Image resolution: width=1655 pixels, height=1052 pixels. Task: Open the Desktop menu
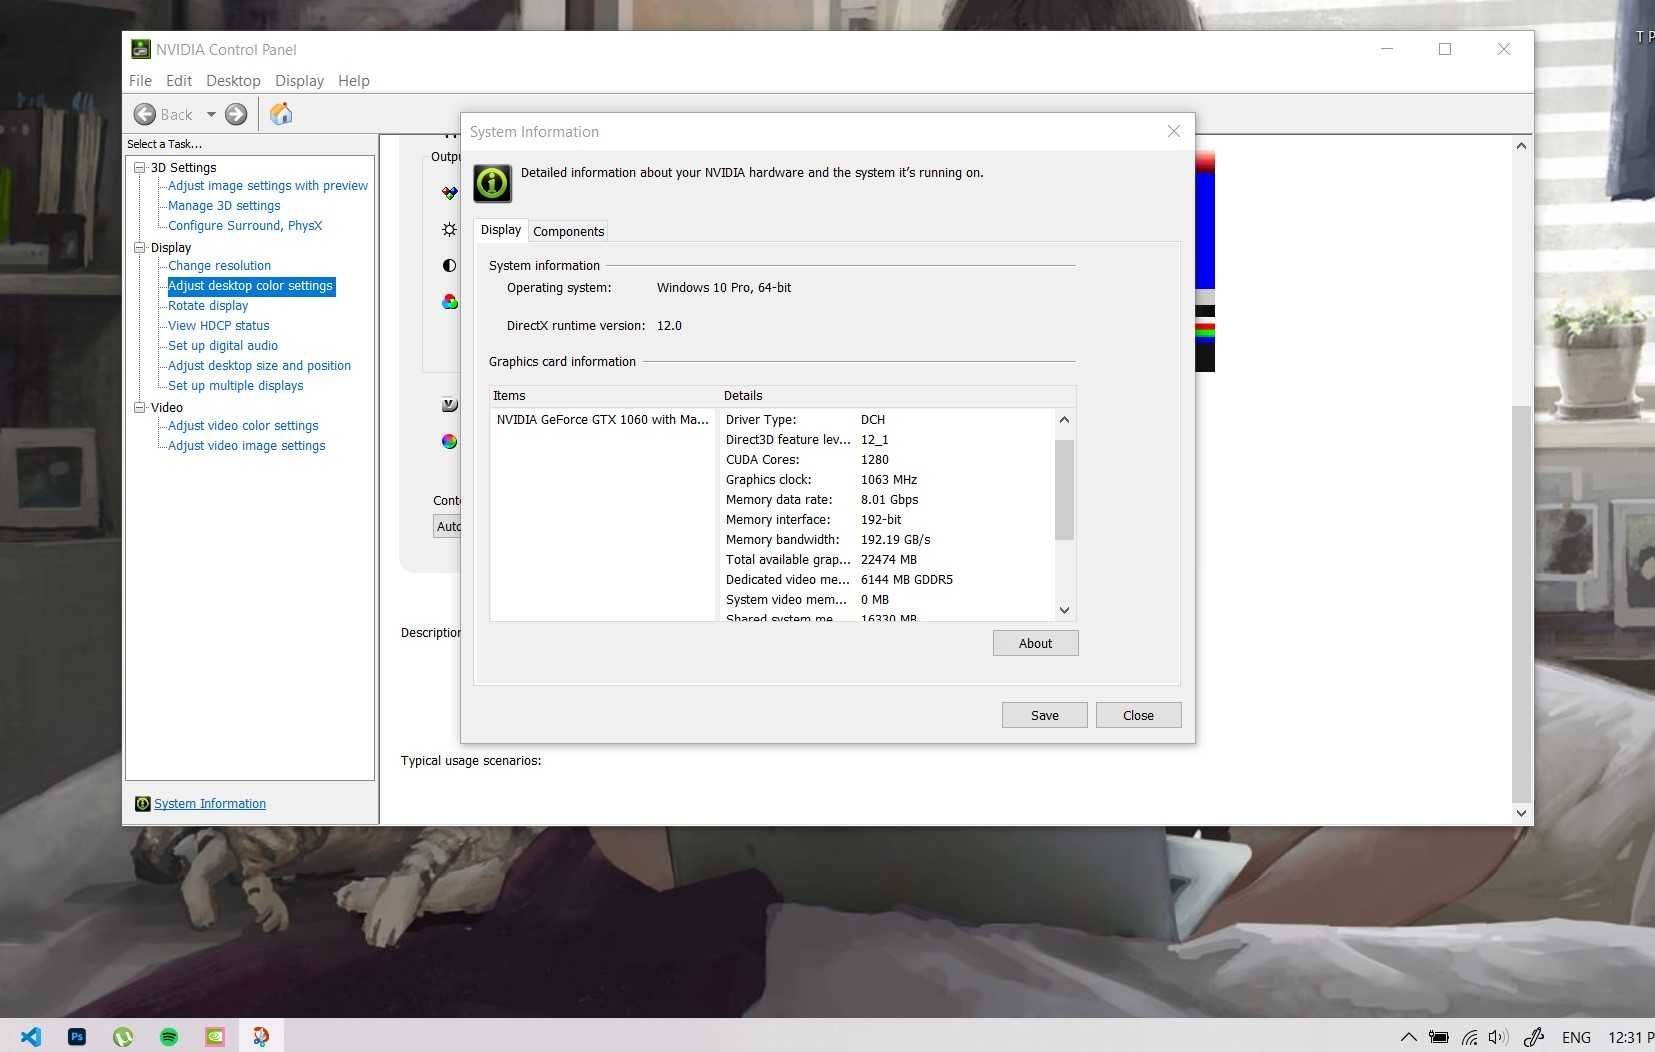(233, 81)
